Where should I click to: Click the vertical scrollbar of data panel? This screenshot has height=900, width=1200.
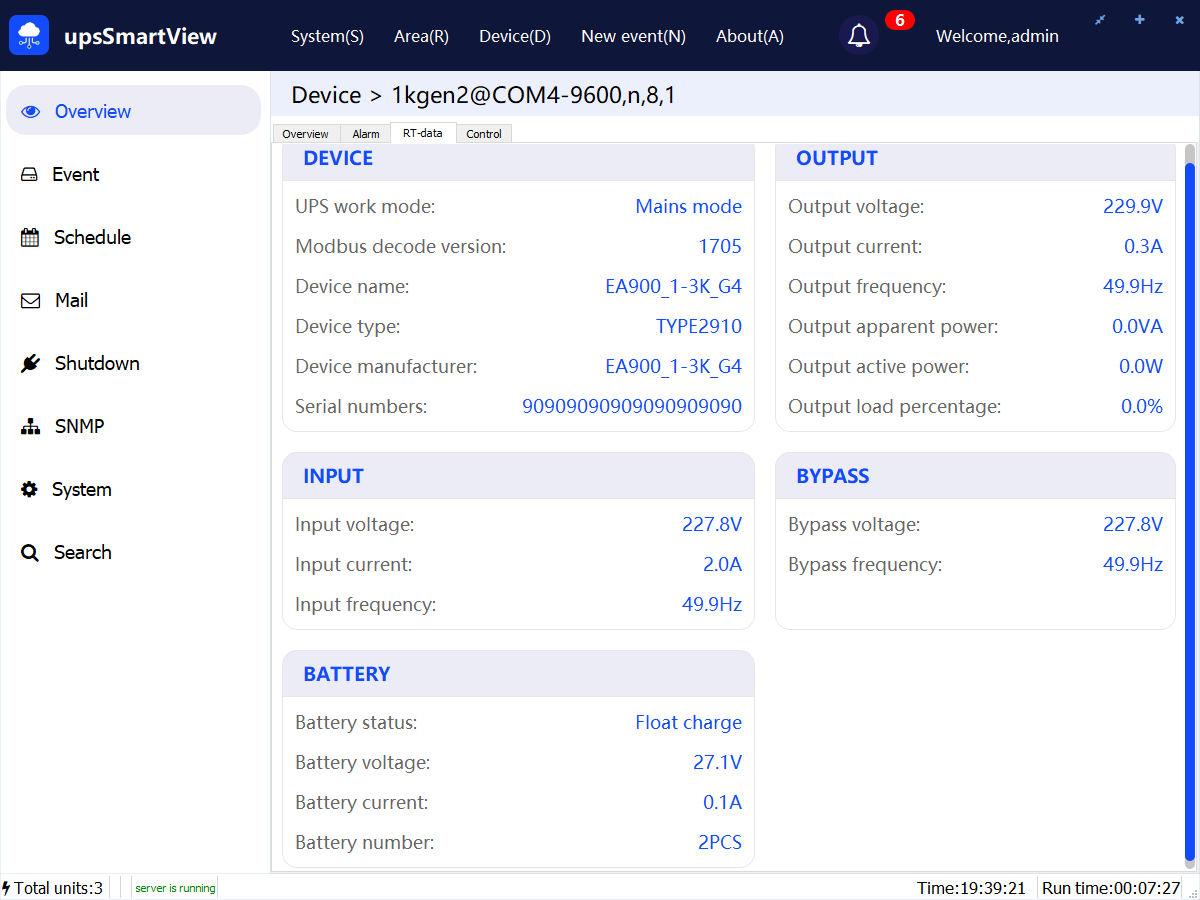click(x=1190, y=500)
